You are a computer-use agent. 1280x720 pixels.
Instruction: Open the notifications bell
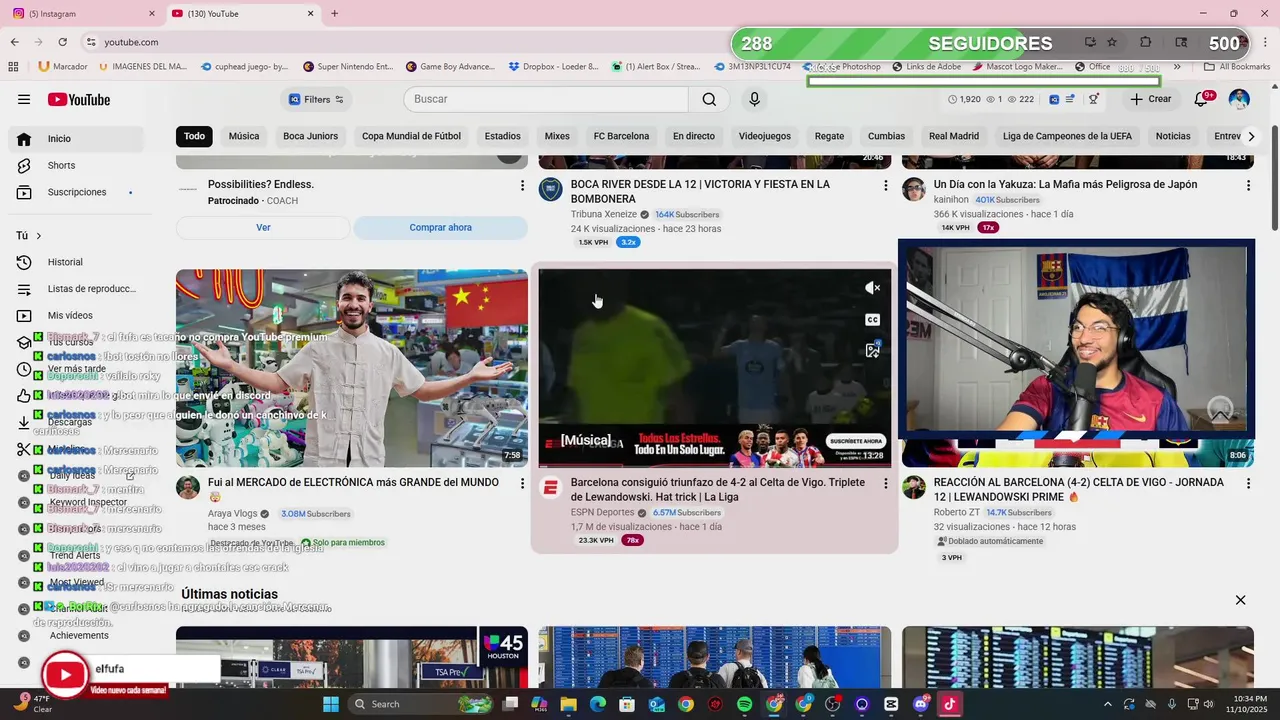click(1202, 99)
